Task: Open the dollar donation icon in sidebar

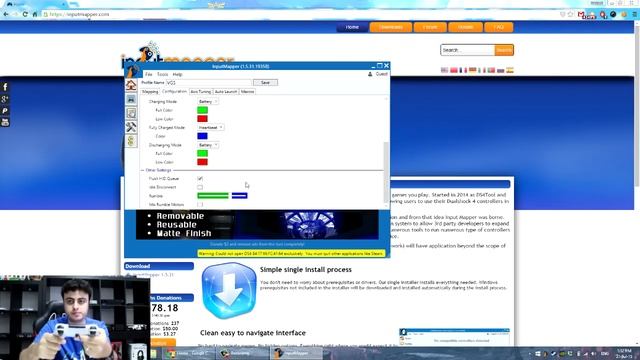Action: pos(131,141)
